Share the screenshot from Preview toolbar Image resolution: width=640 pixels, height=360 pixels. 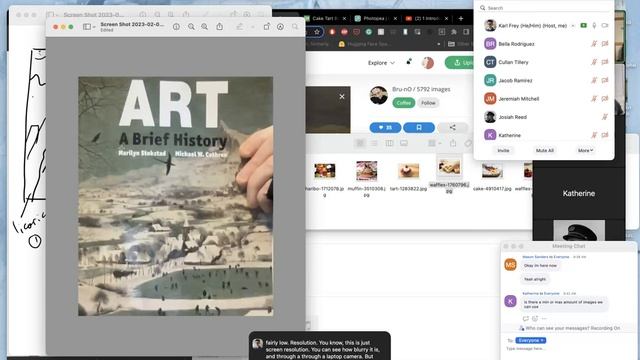(220, 27)
